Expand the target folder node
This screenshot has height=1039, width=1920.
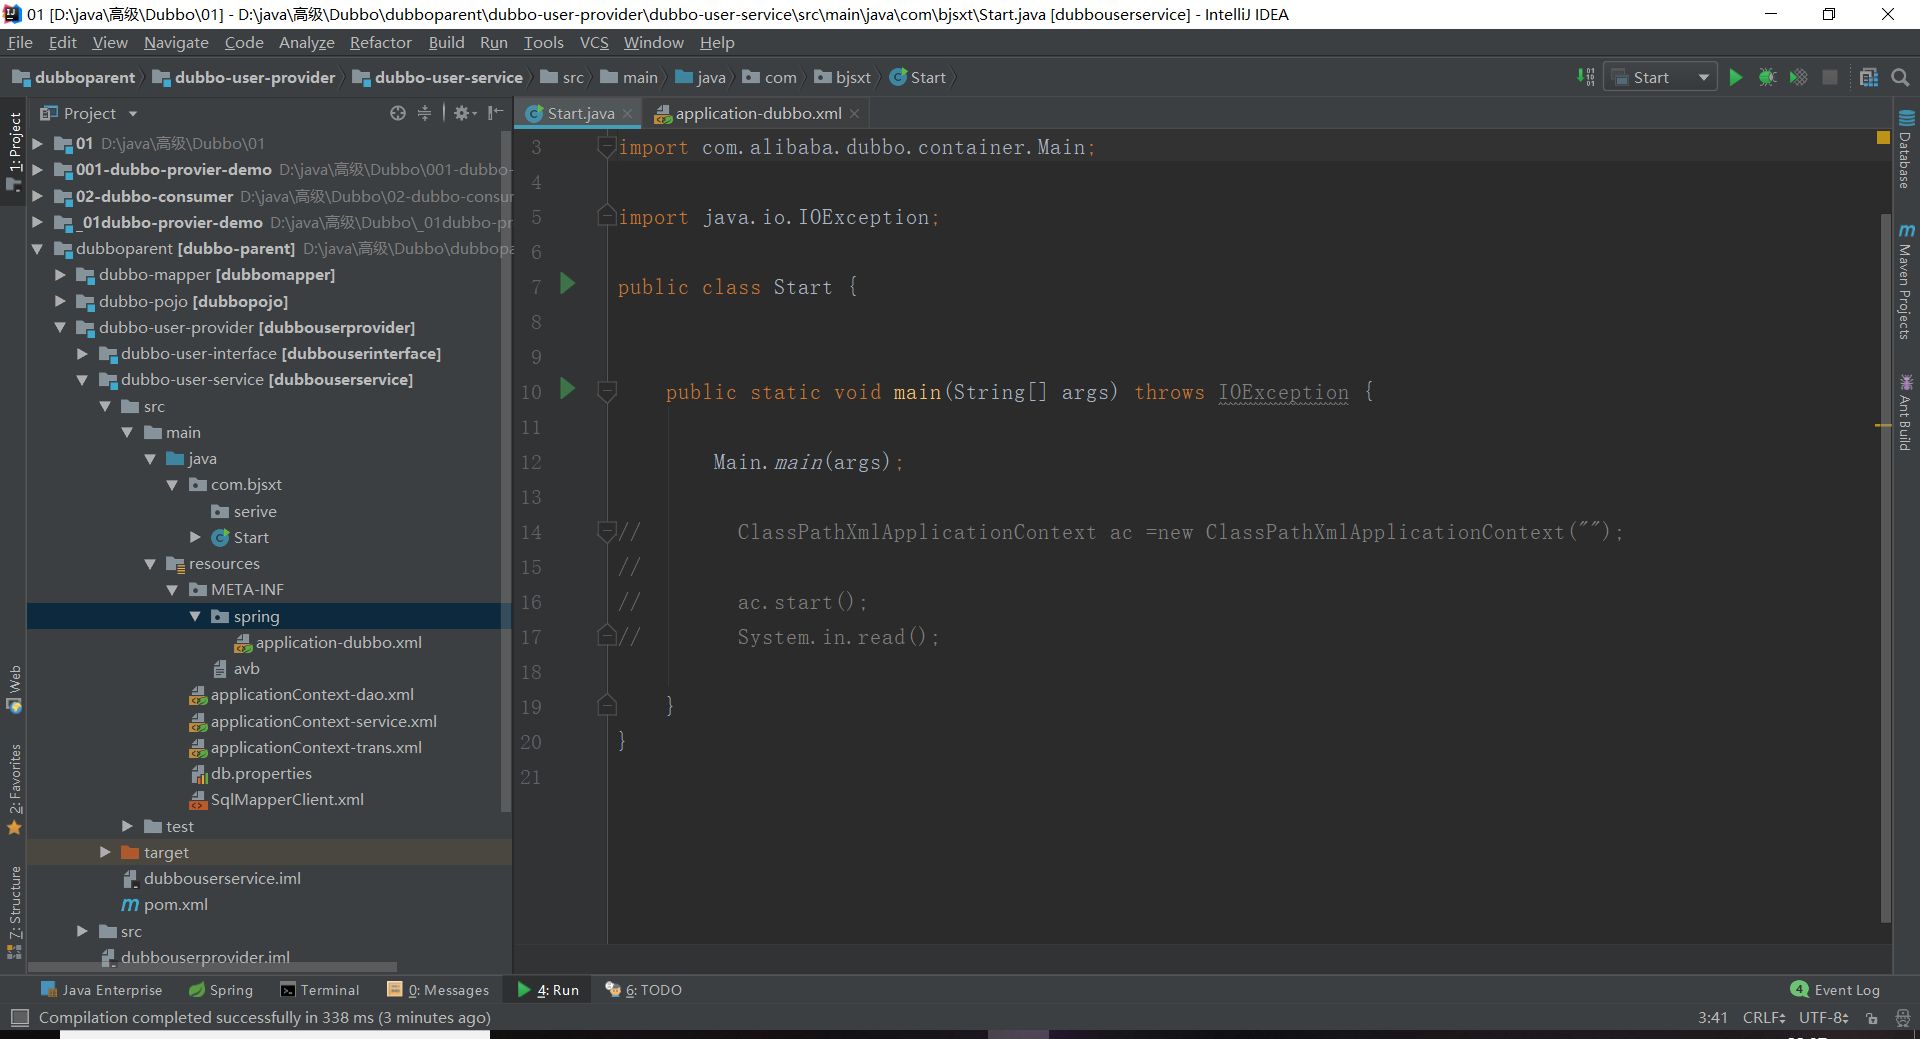tap(105, 852)
